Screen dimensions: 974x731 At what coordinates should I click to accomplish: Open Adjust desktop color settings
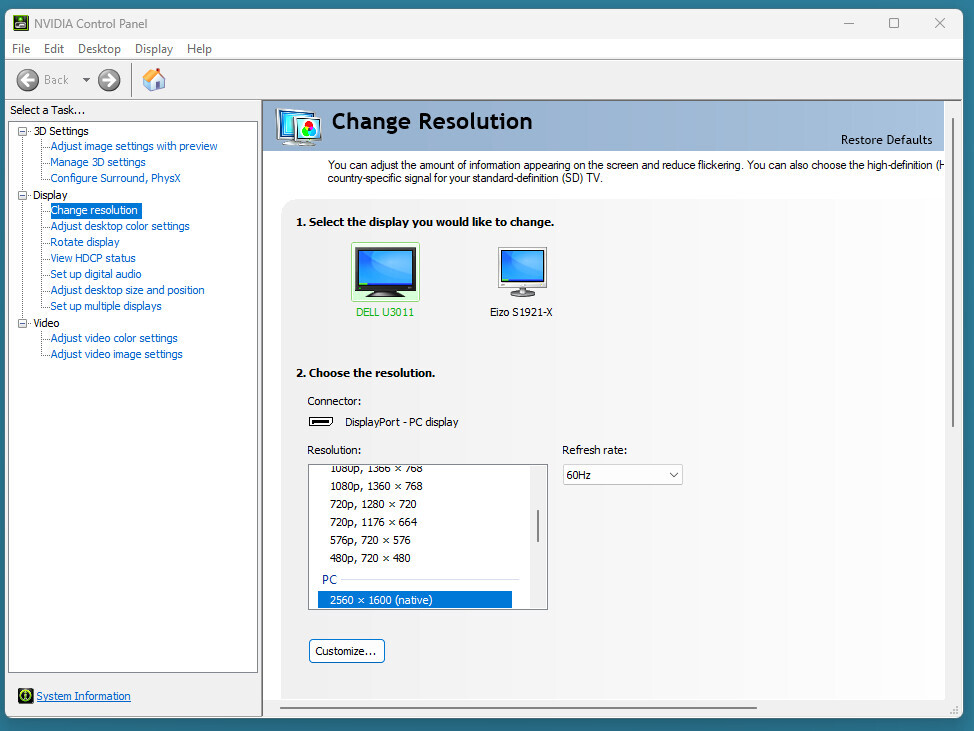point(120,226)
